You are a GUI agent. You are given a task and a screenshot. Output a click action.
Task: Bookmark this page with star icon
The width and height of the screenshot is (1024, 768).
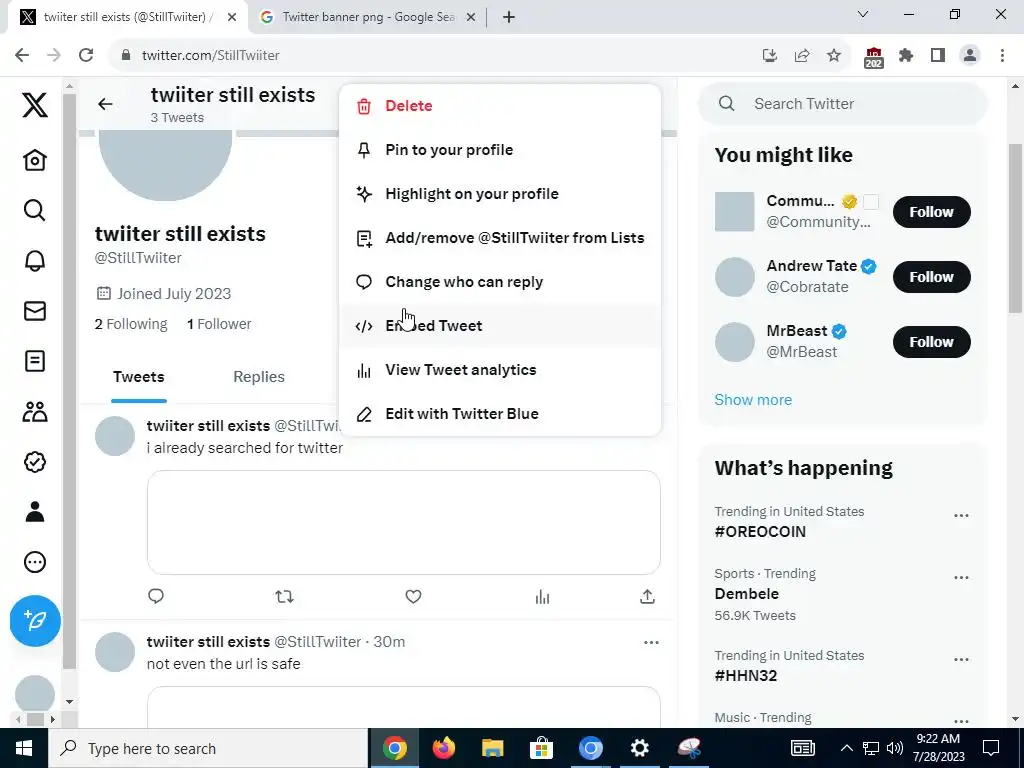pyautogui.click(x=834, y=56)
